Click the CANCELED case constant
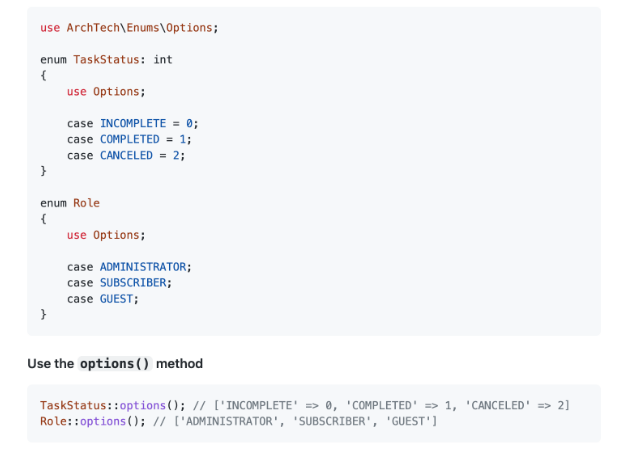Viewport: 635px width, 453px height. (x=126, y=155)
